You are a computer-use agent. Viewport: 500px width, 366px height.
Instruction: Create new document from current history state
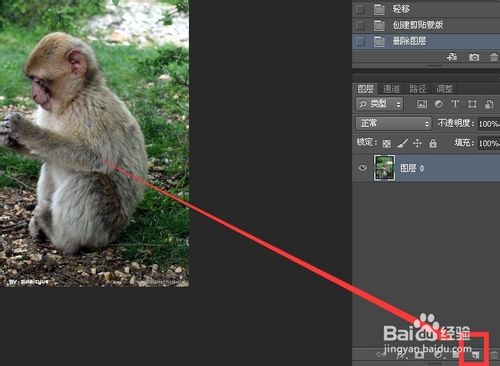452,57
